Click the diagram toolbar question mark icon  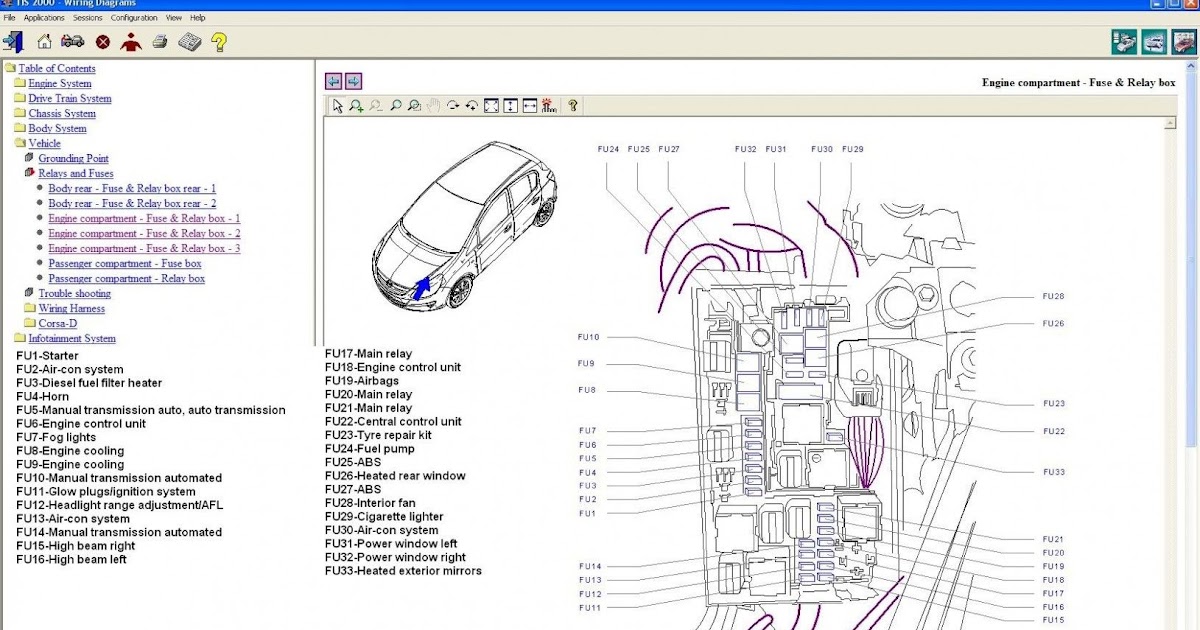(x=573, y=105)
